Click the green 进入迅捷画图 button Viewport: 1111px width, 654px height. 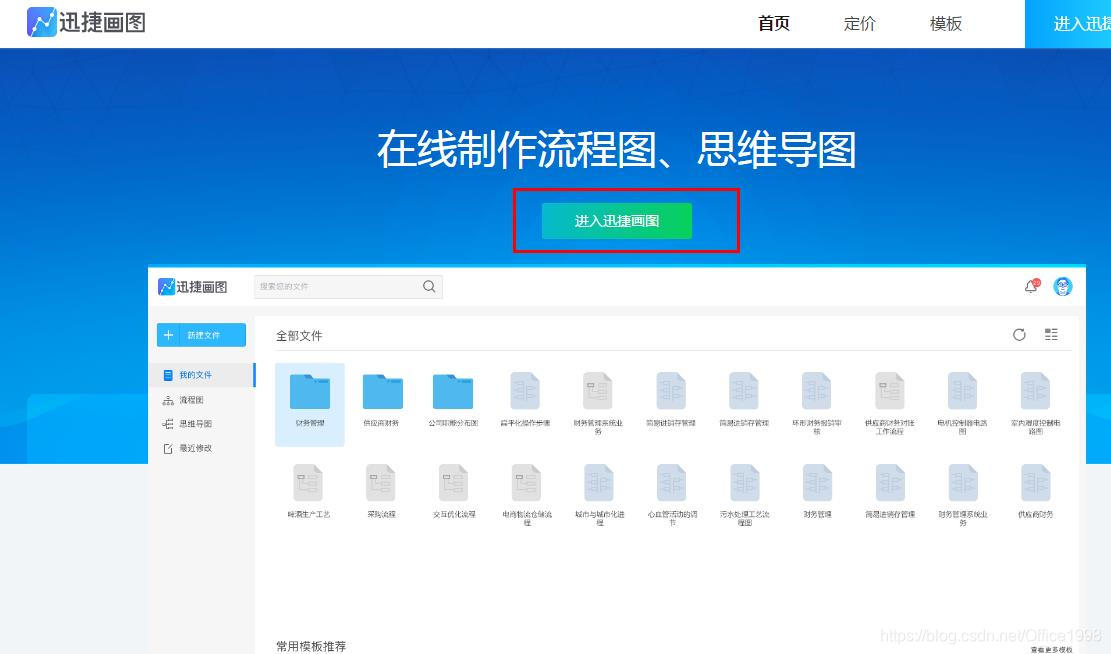click(x=616, y=221)
